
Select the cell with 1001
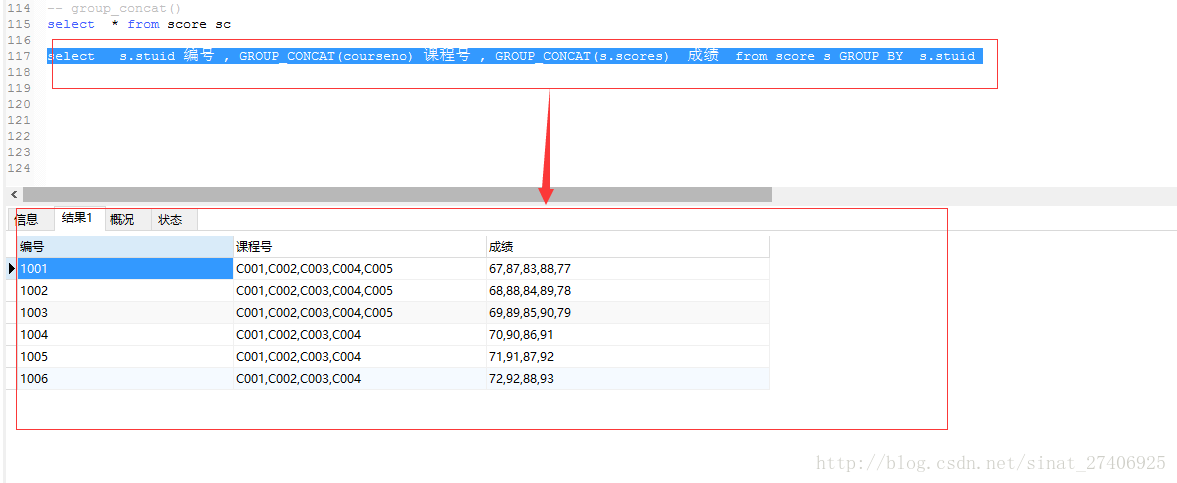tap(125, 268)
